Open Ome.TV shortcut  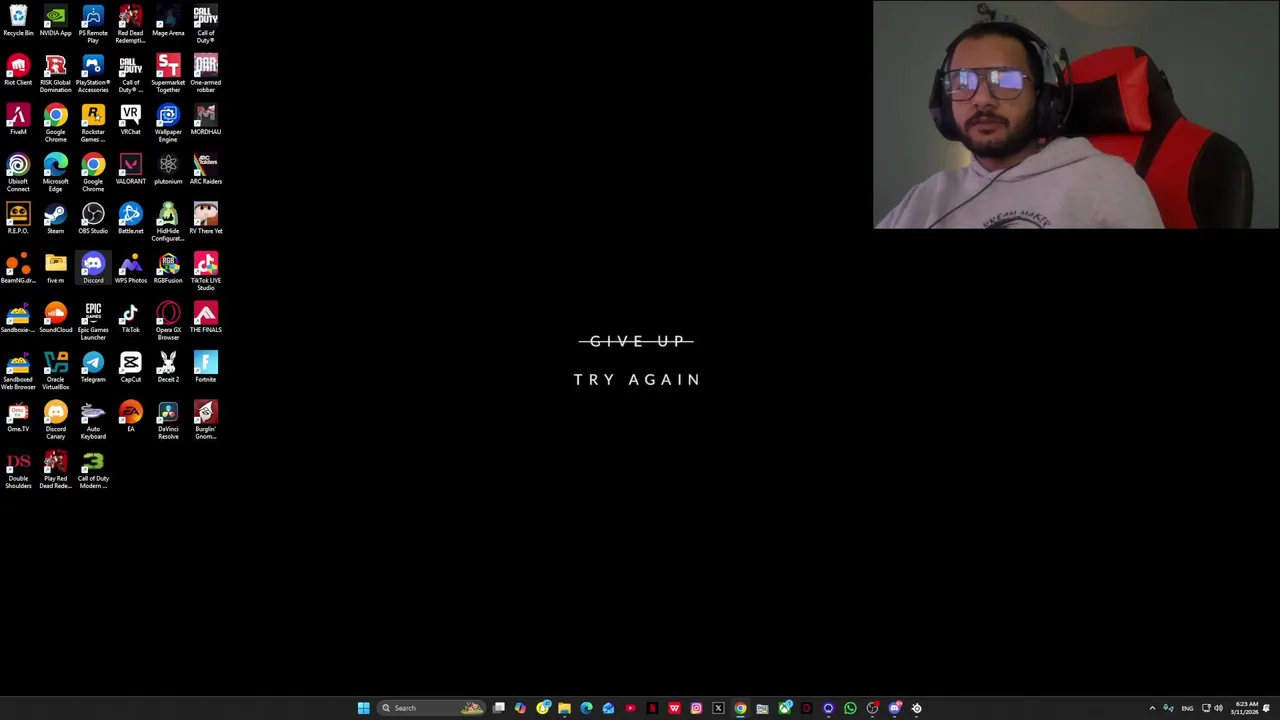tap(18, 417)
